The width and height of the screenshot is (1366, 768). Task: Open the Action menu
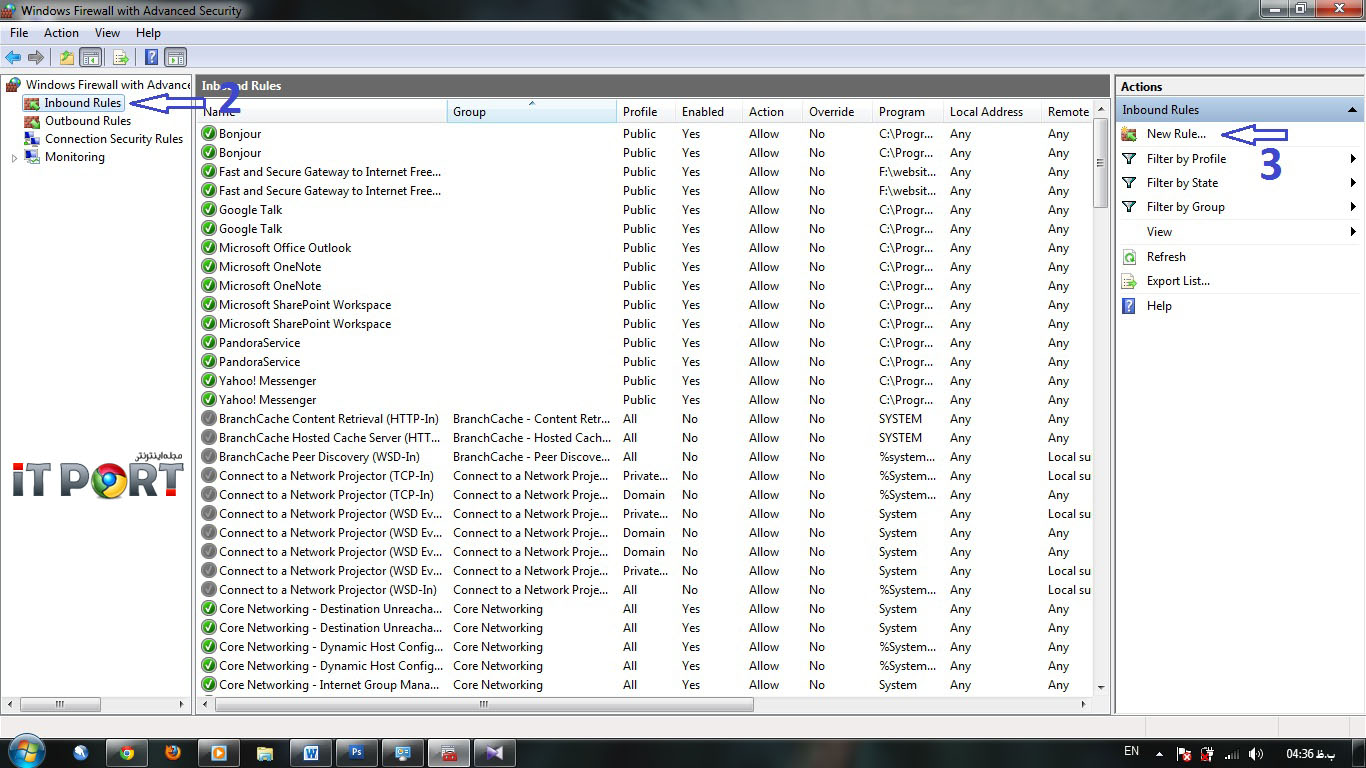61,33
